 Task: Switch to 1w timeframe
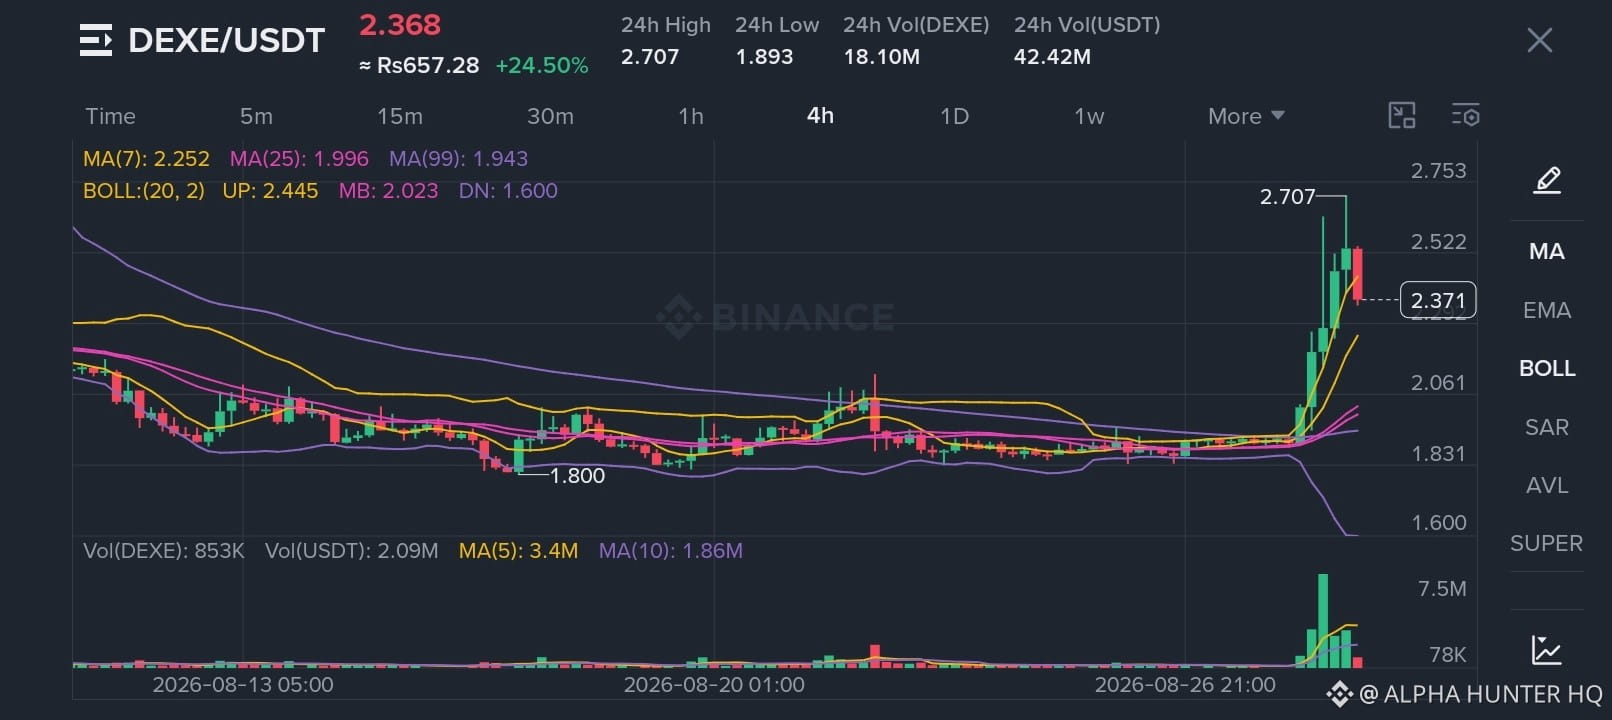(x=1089, y=116)
